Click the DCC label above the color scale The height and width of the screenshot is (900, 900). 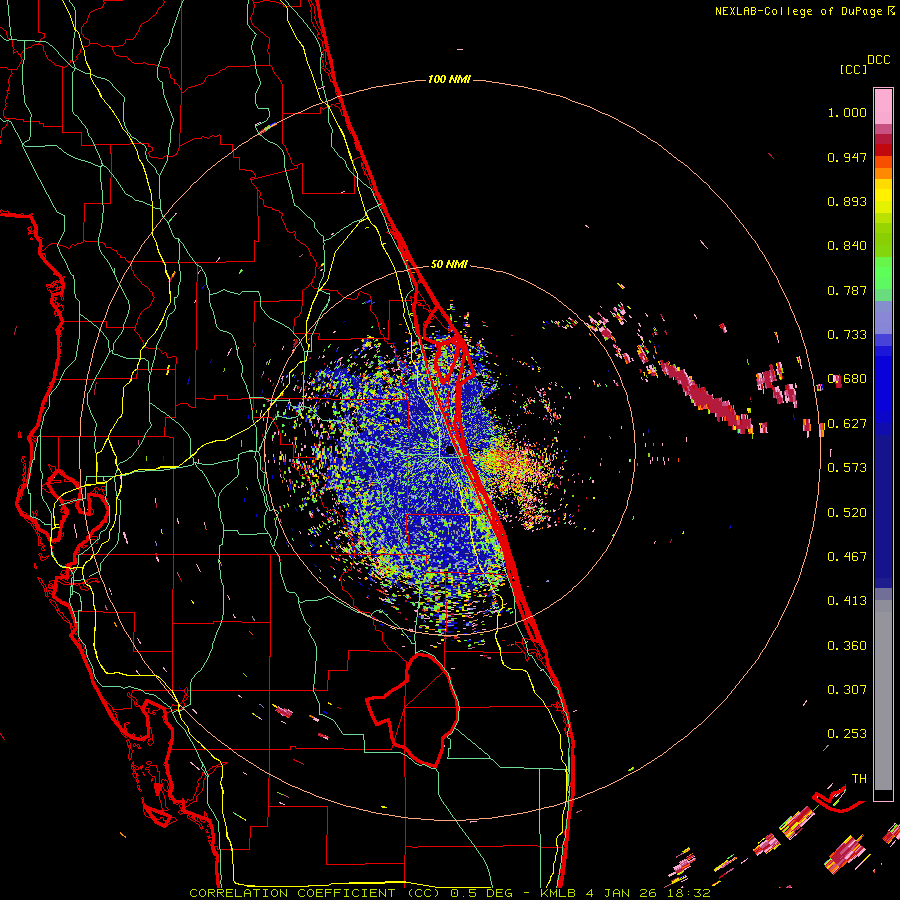tap(878, 60)
